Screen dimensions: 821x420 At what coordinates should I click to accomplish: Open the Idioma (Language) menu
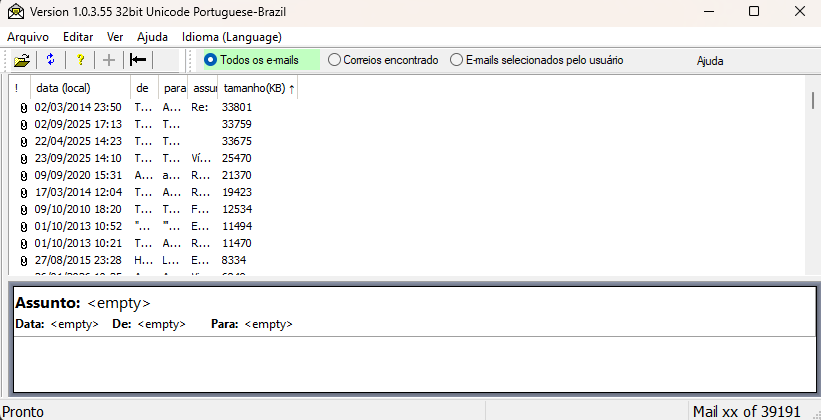pyautogui.click(x=231, y=36)
